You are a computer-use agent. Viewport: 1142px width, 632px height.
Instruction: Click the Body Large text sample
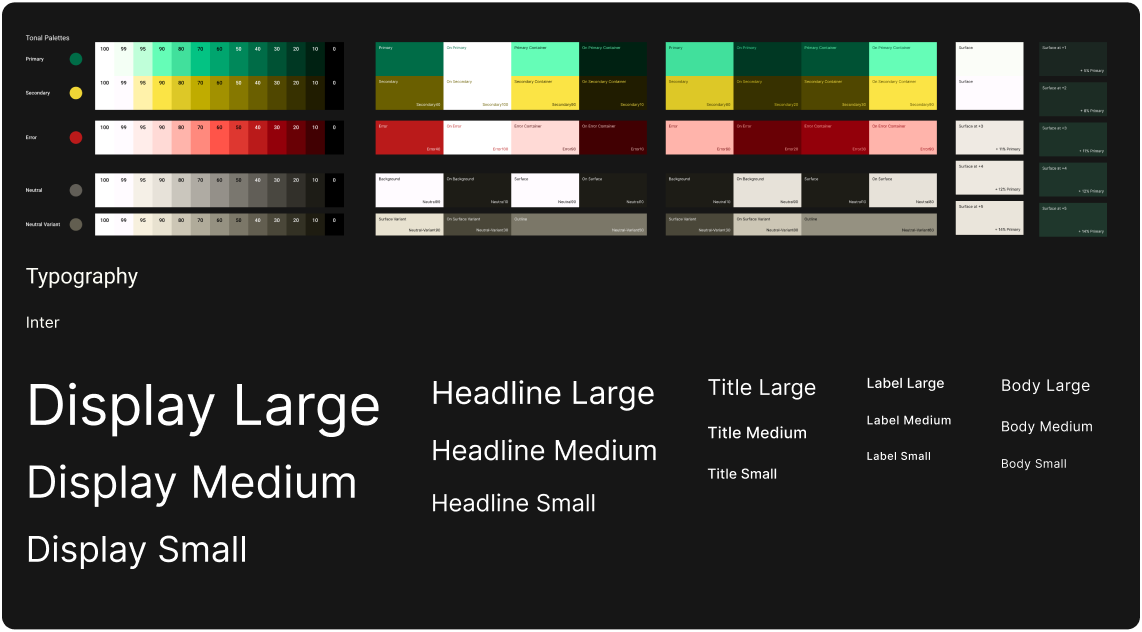1045,386
